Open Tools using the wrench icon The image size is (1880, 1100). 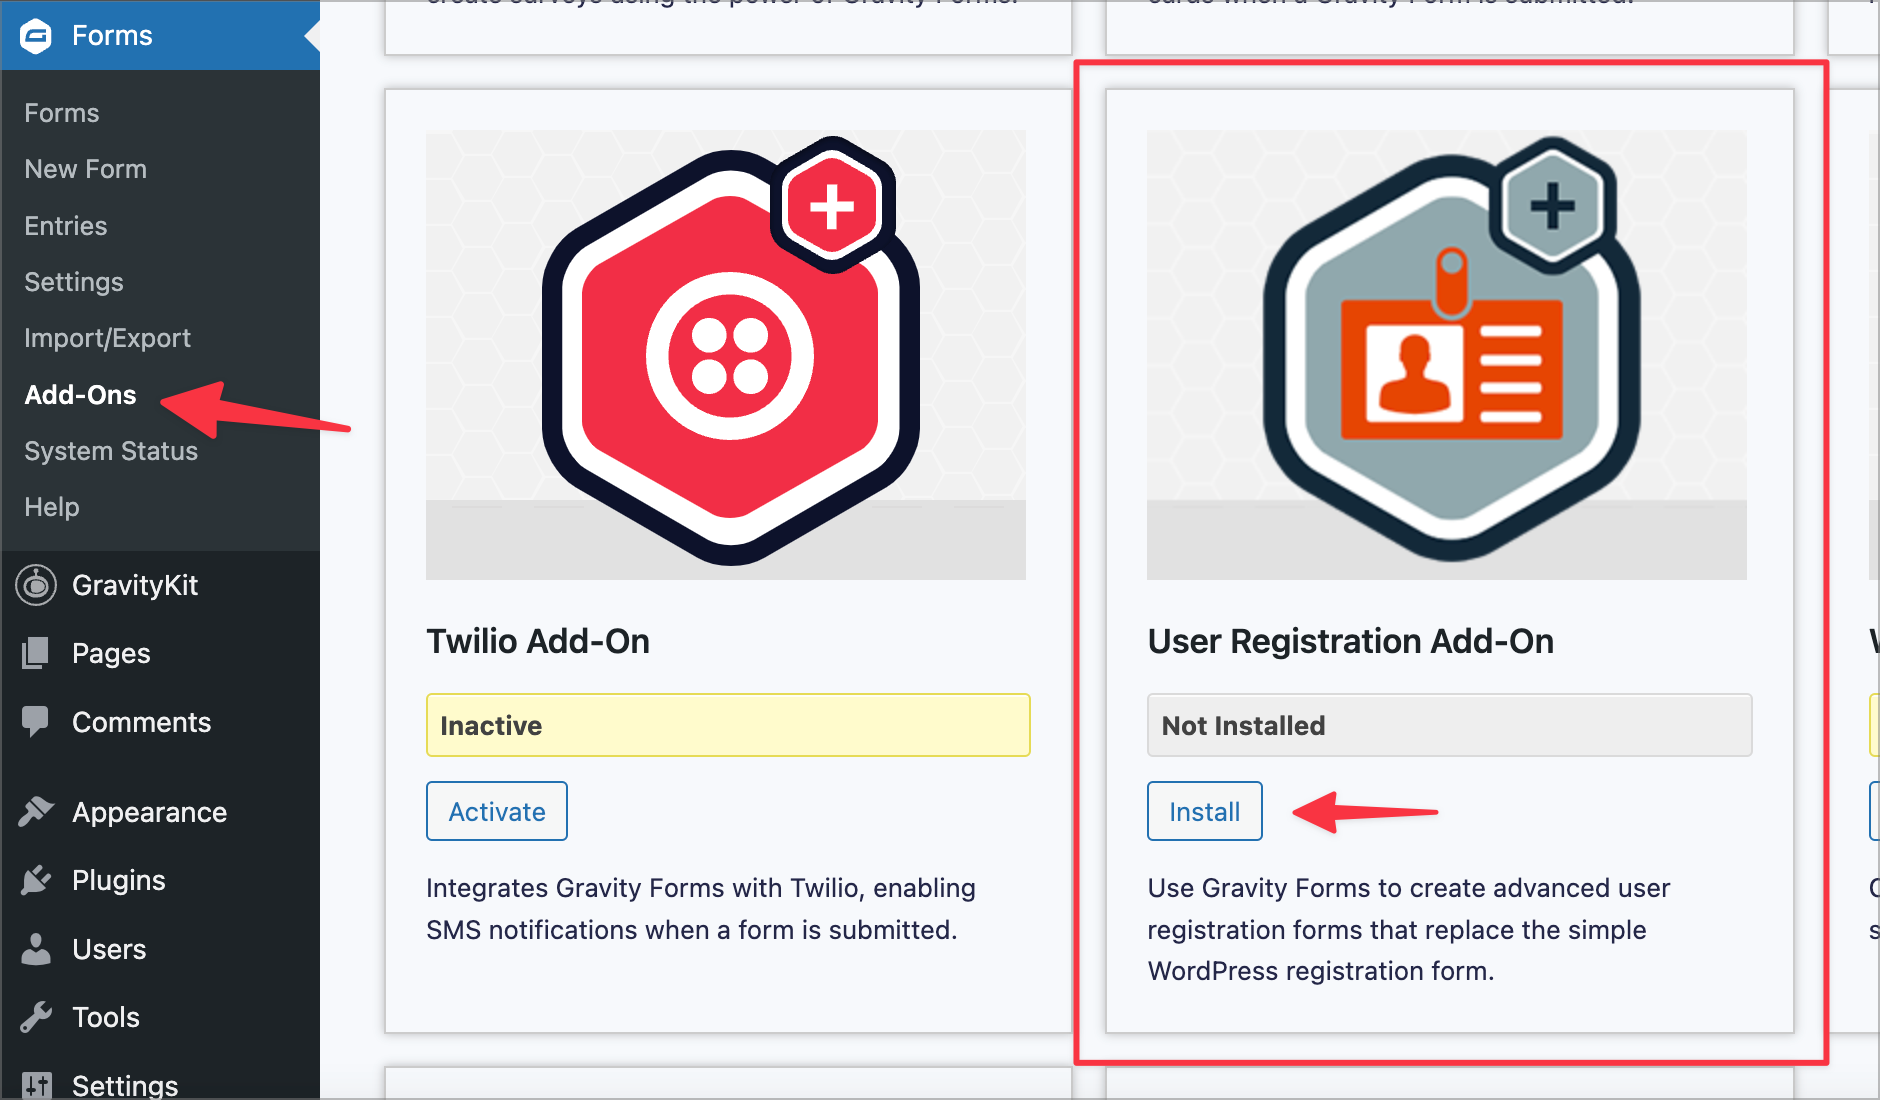click(35, 1017)
